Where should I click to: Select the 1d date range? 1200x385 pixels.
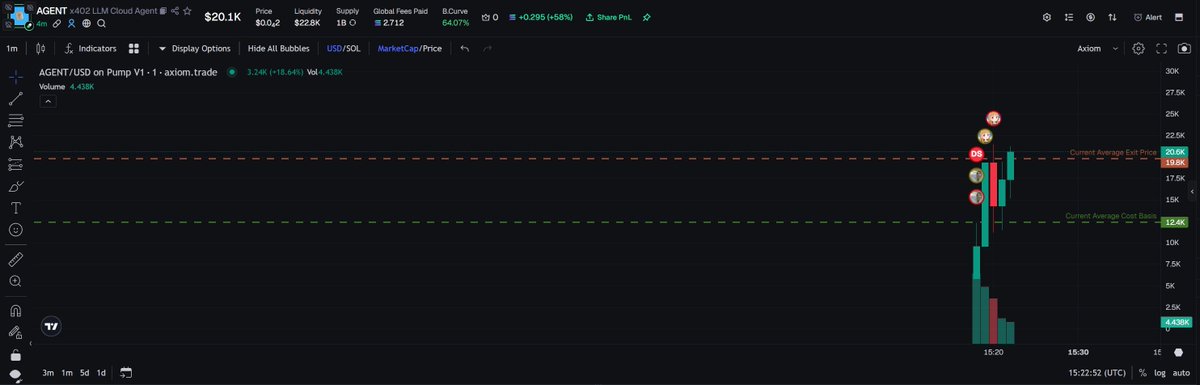coord(101,373)
